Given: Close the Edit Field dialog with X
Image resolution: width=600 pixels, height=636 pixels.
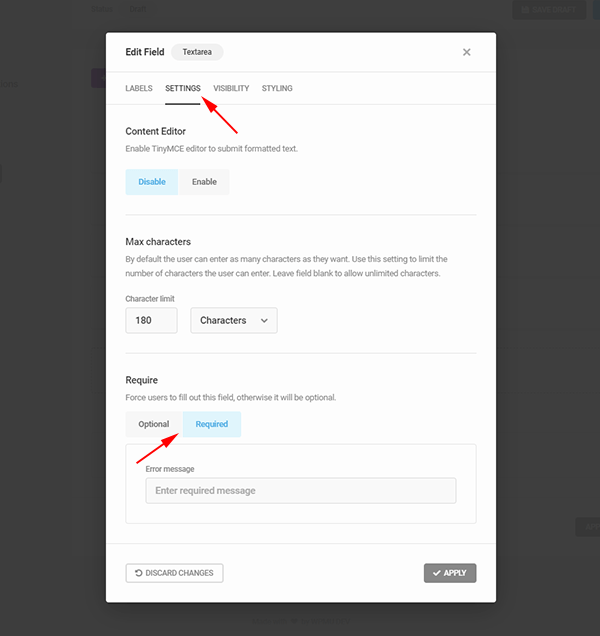Looking at the screenshot, I should tap(466, 52).
